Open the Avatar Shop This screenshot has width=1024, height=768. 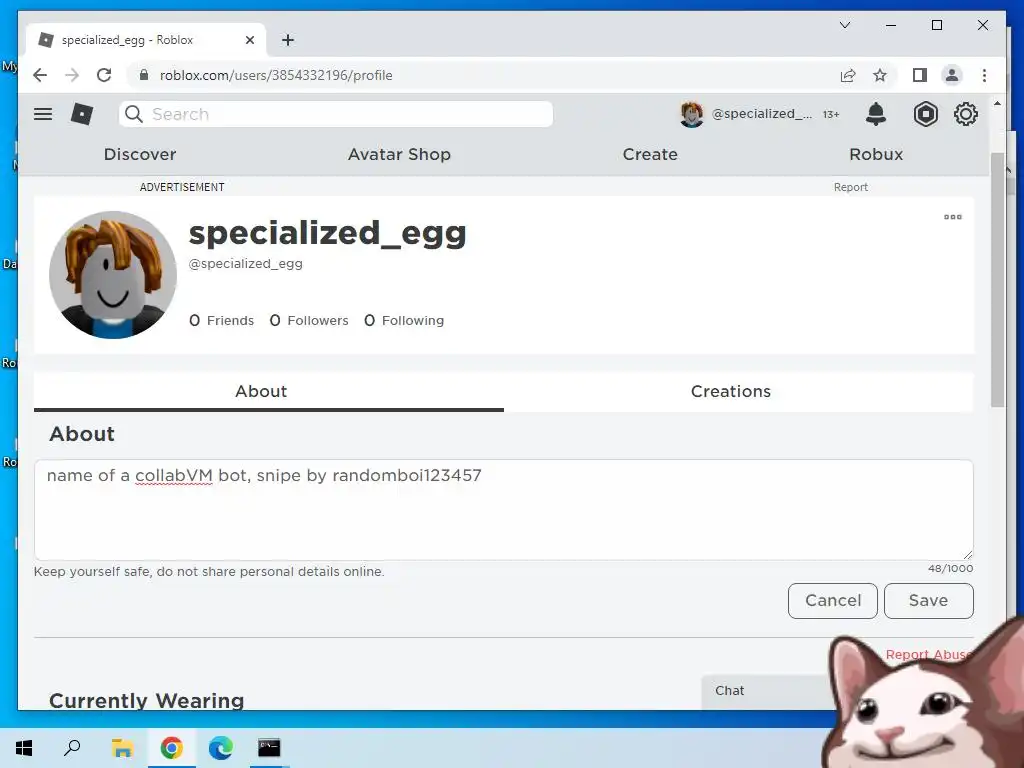(x=399, y=154)
